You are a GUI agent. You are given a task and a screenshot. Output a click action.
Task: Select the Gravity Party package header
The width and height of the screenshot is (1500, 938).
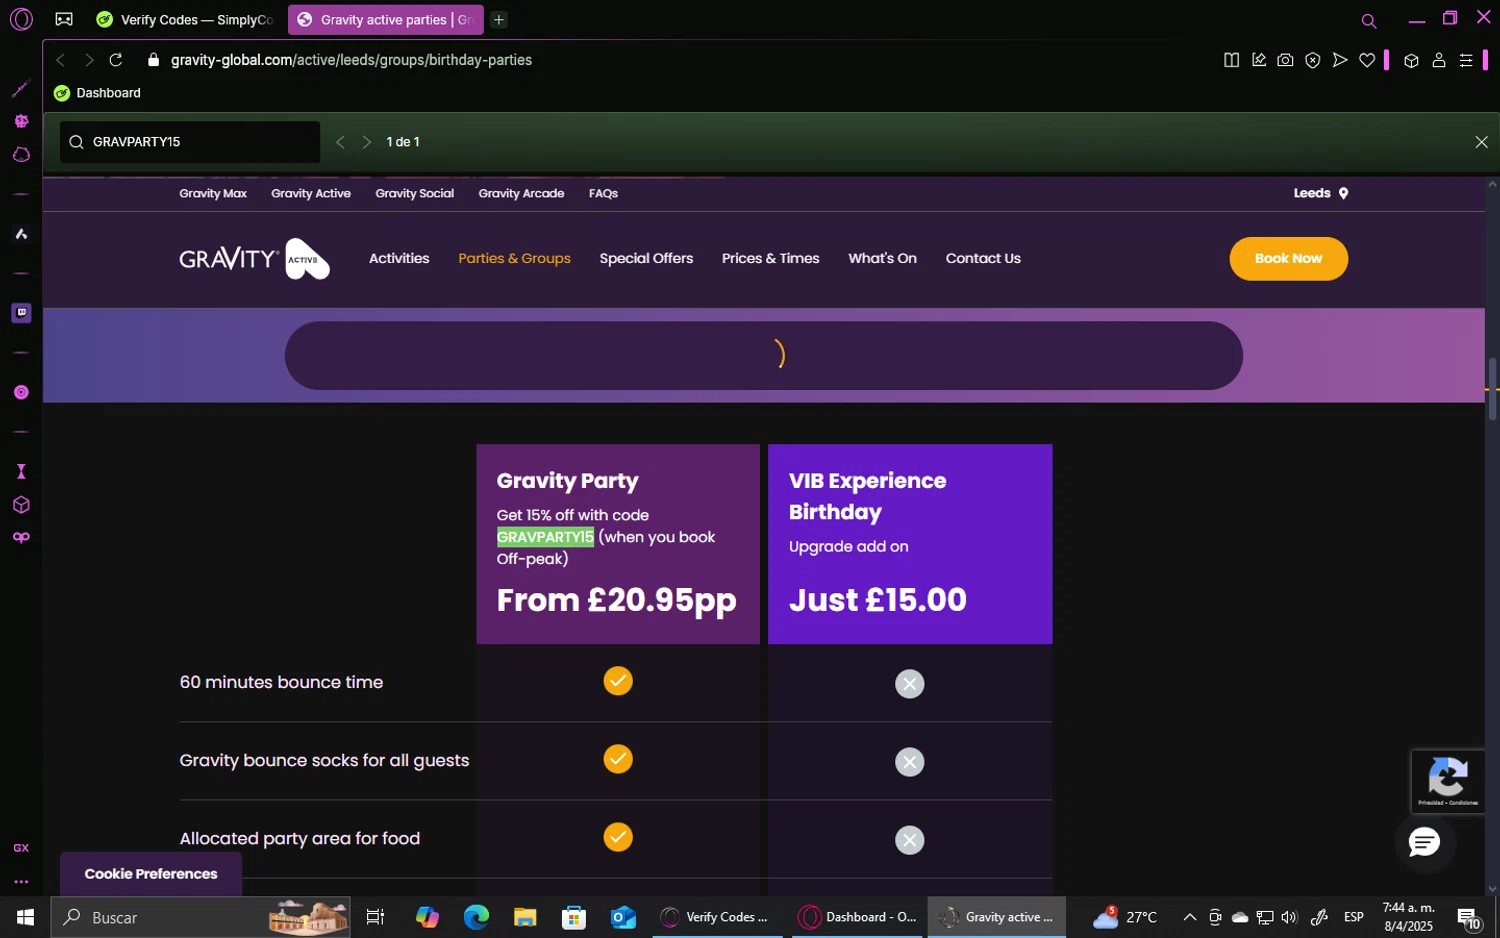[x=618, y=544]
